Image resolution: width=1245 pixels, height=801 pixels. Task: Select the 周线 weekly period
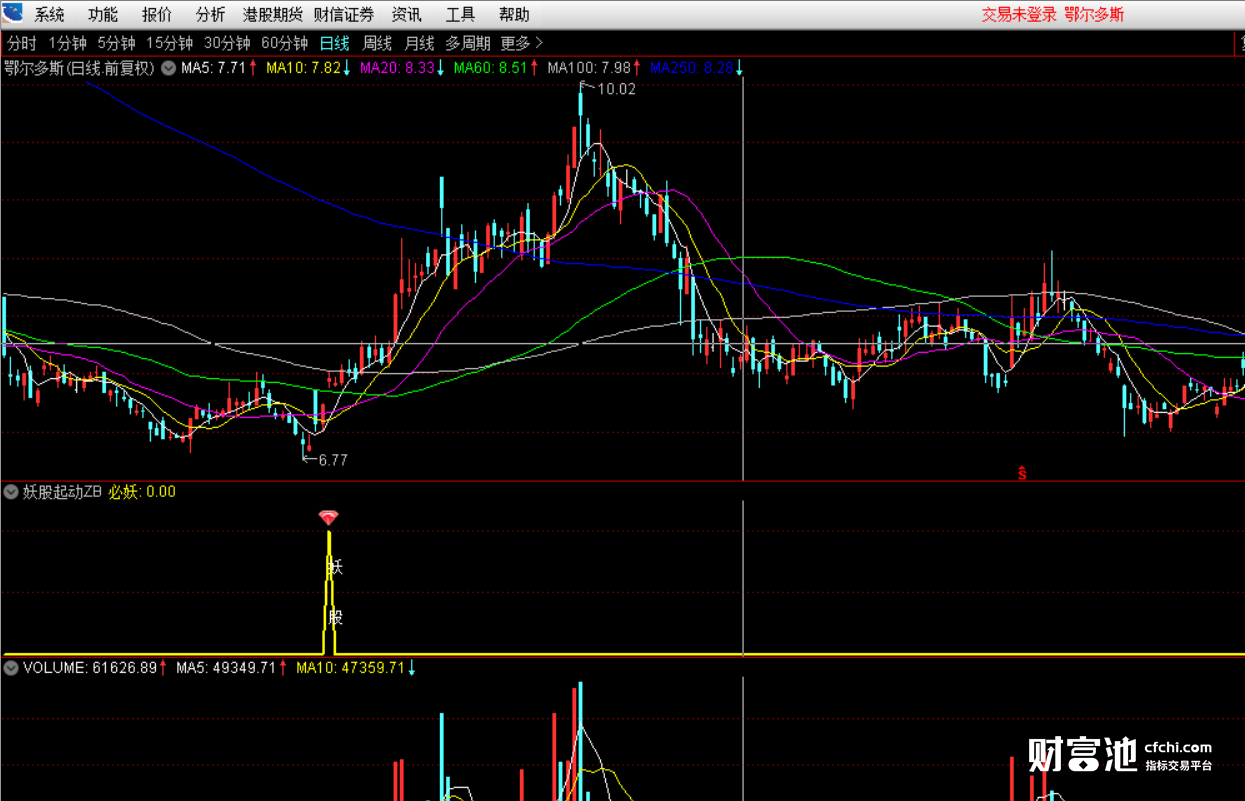point(377,43)
